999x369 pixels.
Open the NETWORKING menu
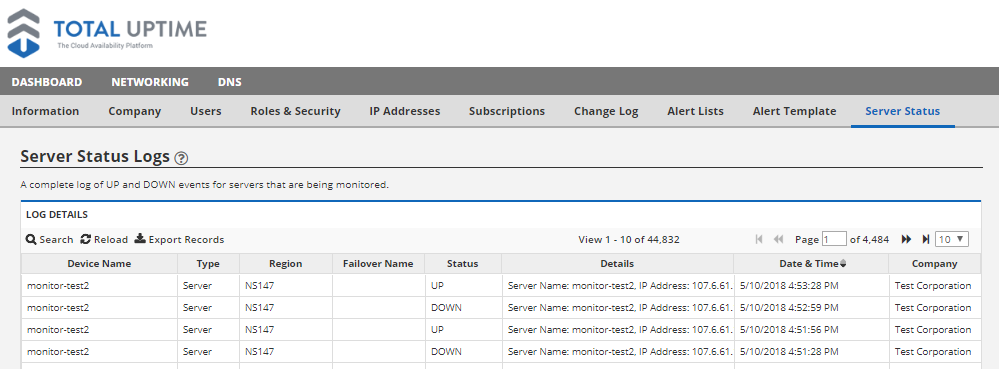point(150,82)
